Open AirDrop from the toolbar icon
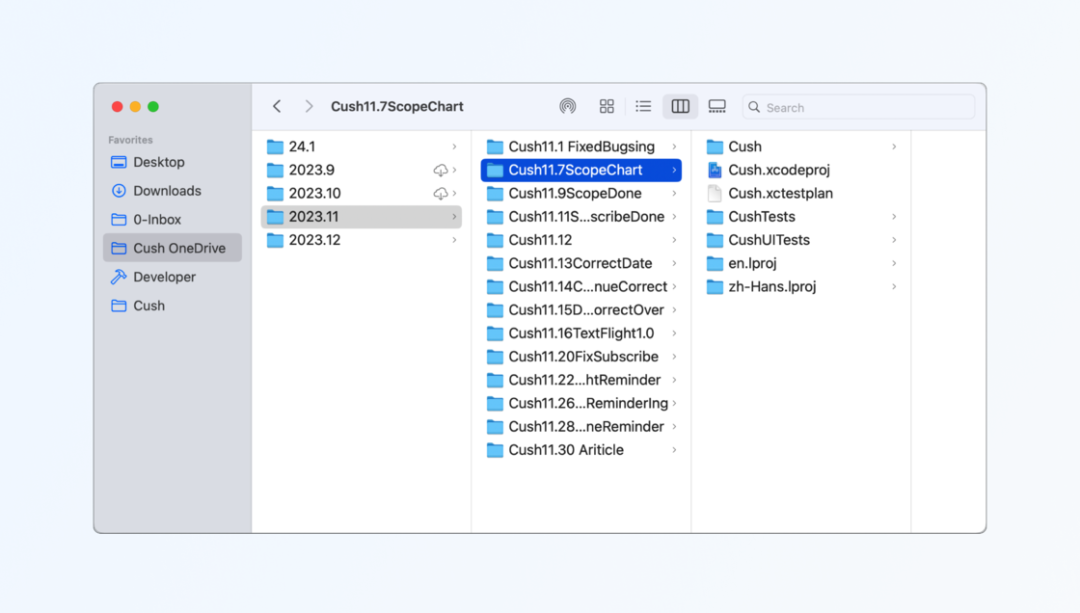The height and width of the screenshot is (613, 1080). tap(568, 107)
